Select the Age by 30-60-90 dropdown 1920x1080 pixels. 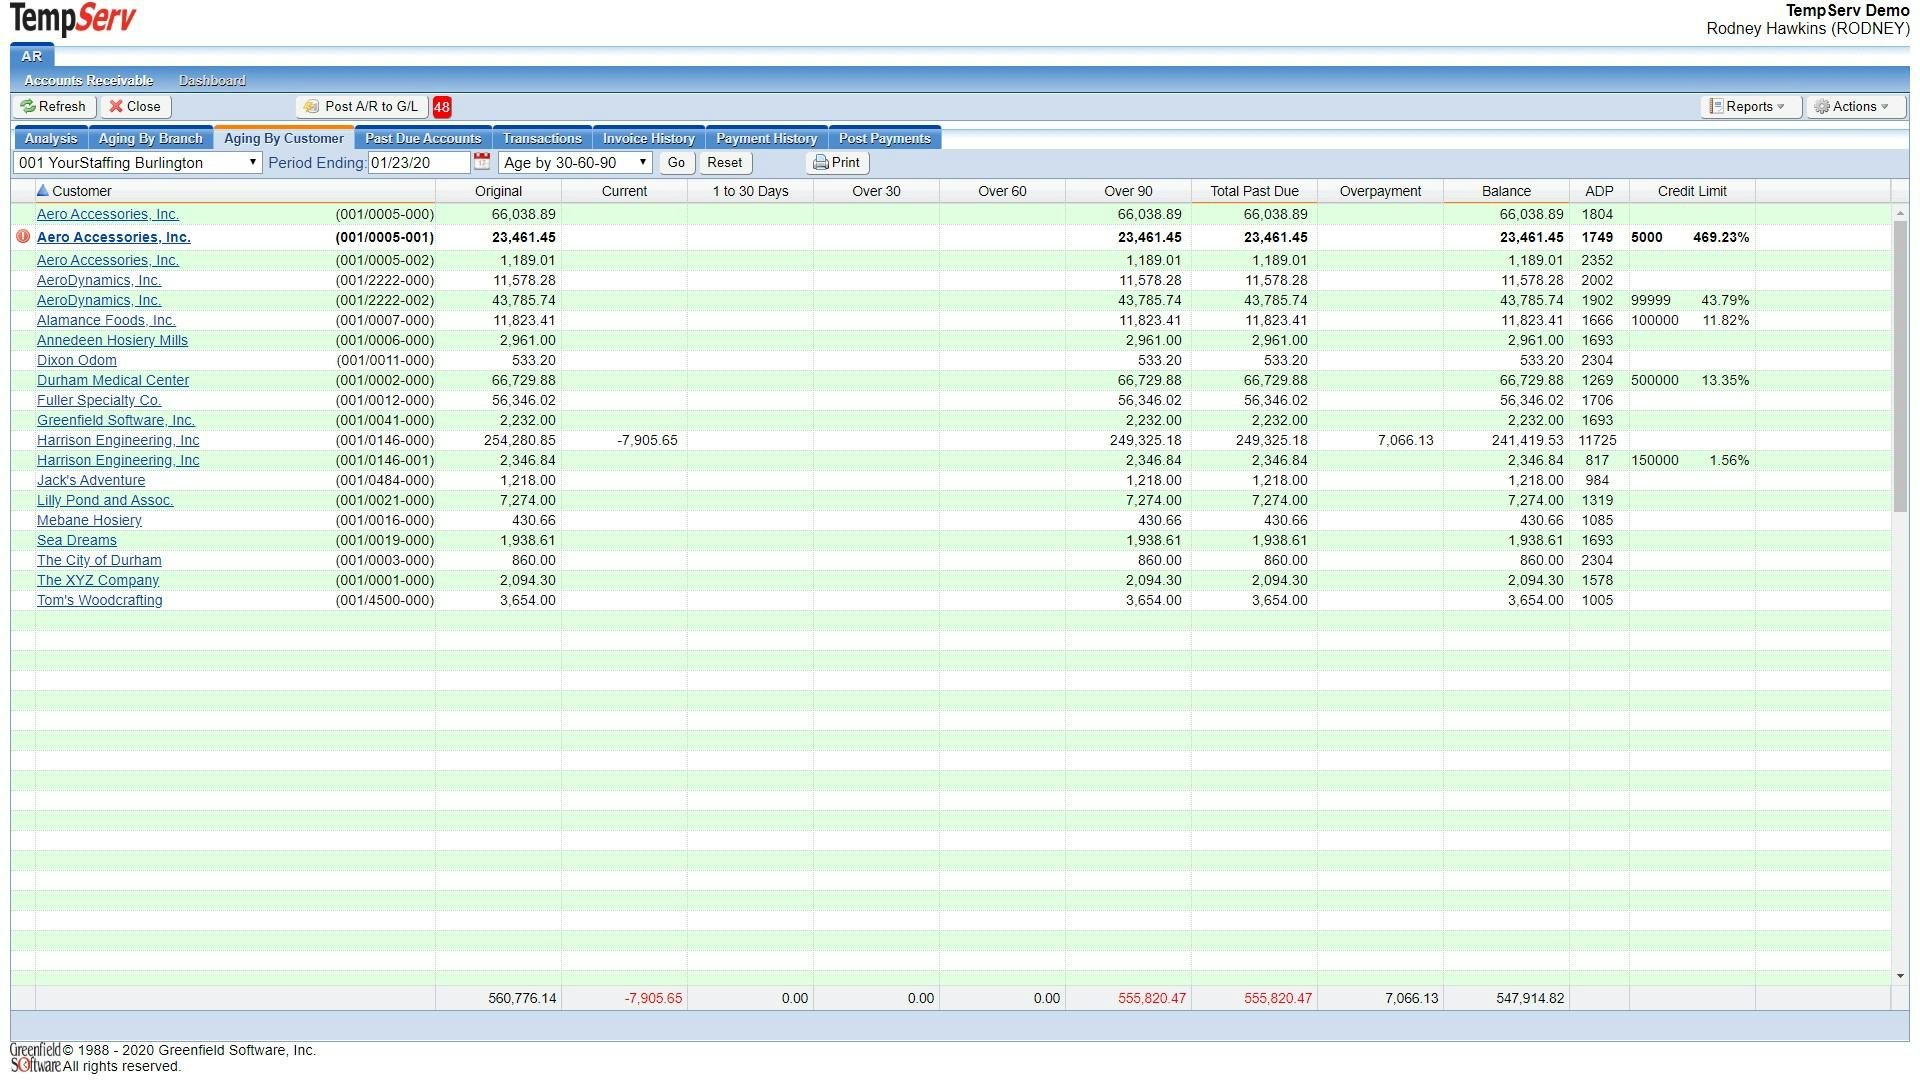[x=572, y=161]
